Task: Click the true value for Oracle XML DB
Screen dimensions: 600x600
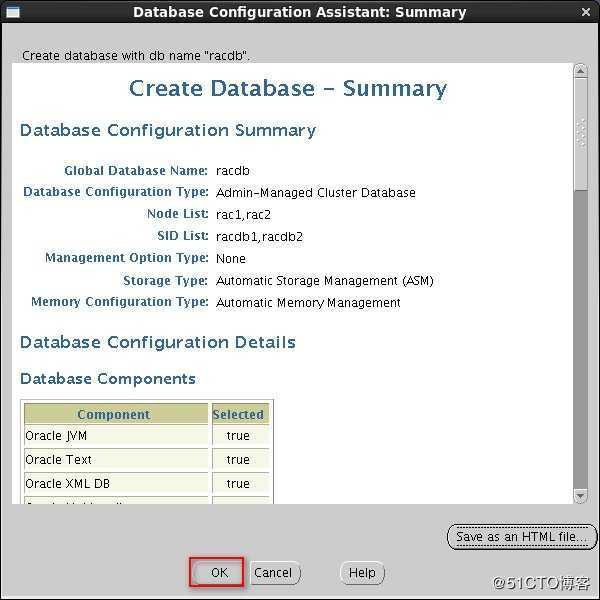Action: click(x=238, y=484)
